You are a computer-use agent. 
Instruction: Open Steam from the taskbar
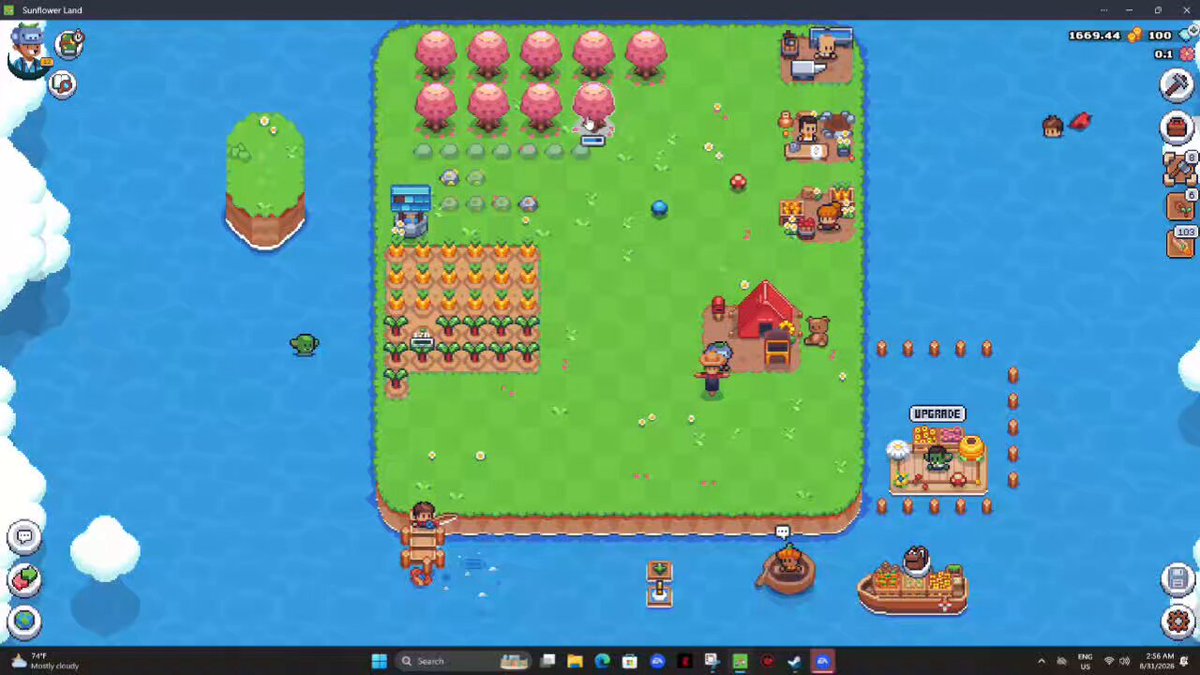794,661
